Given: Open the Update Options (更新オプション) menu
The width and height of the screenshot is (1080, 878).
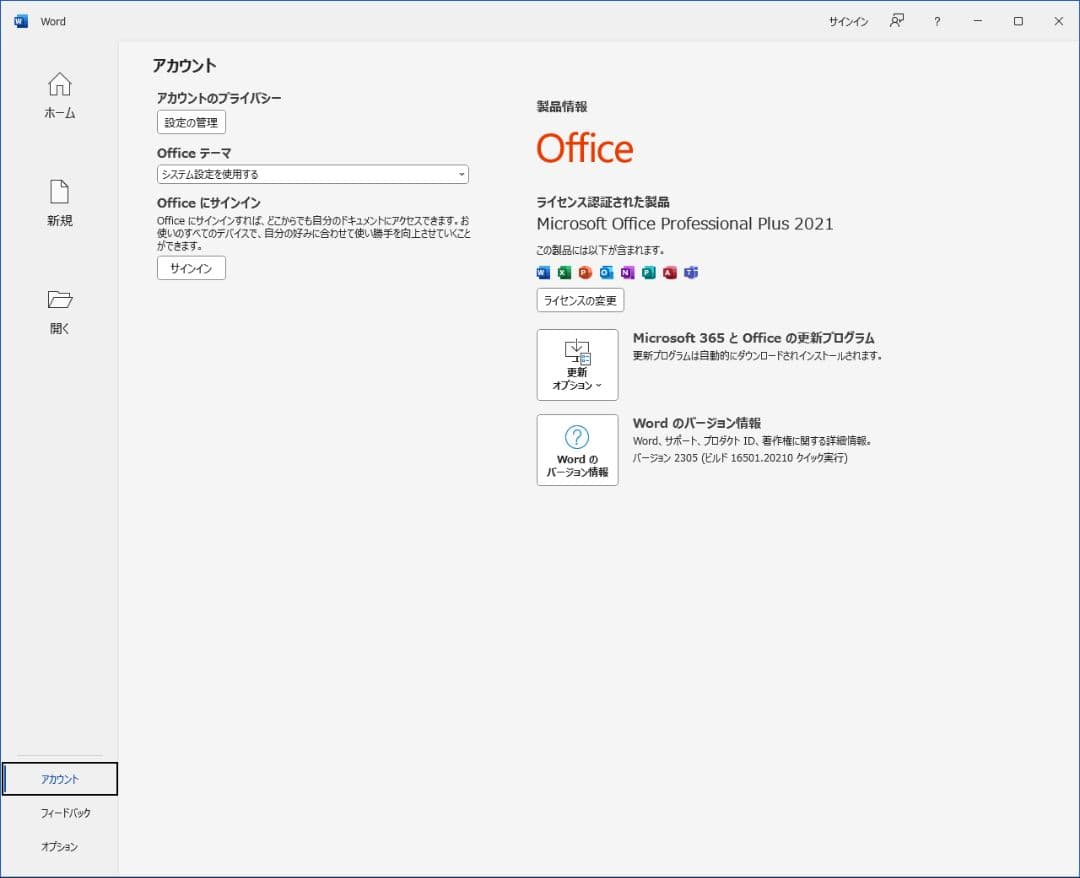Looking at the screenshot, I should click(x=577, y=365).
